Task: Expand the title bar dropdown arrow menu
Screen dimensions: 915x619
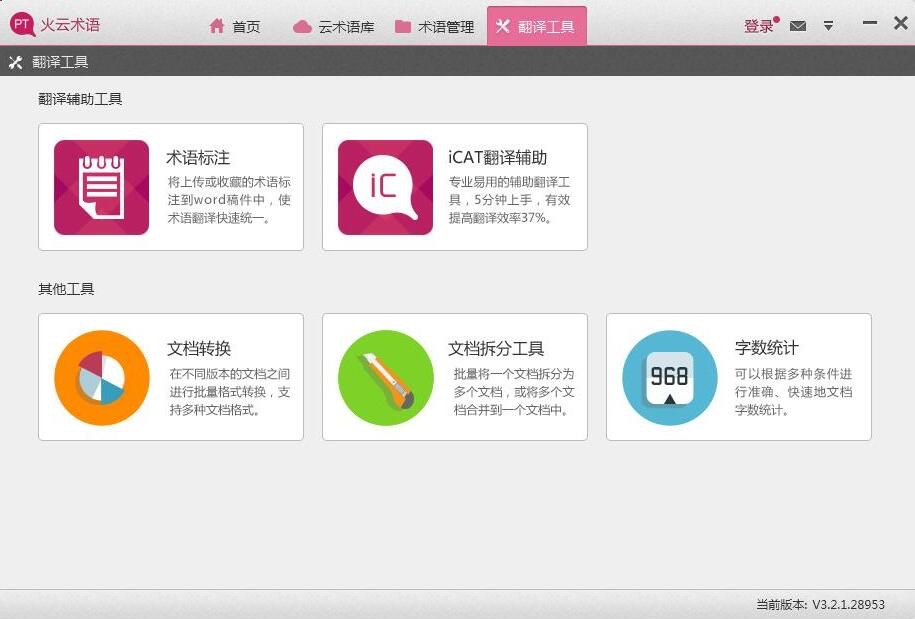Action: (x=828, y=26)
